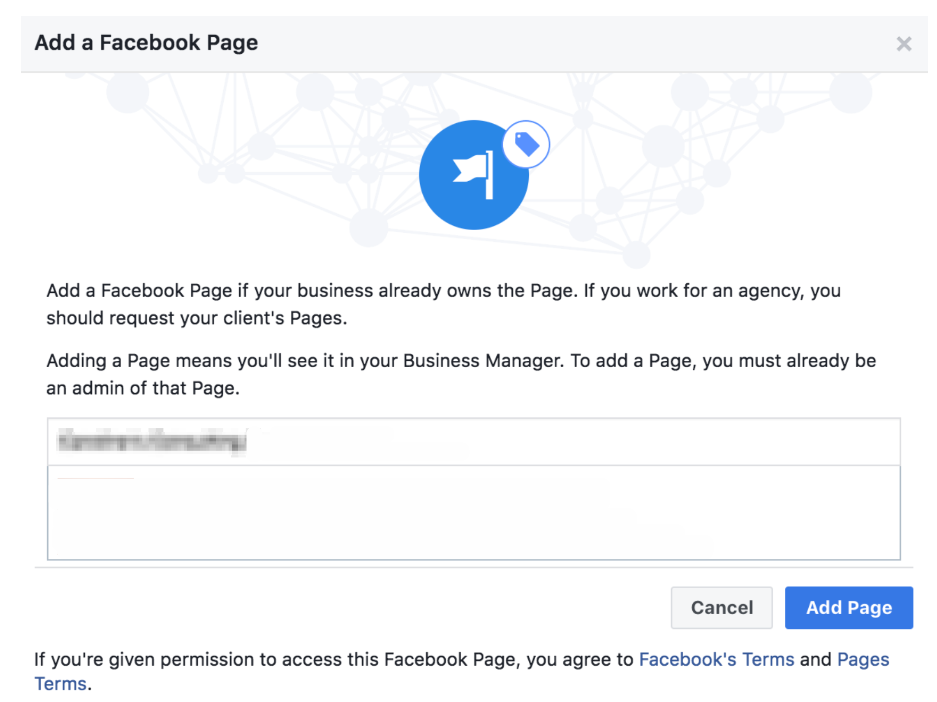Focus the Page name search field

coord(474,442)
